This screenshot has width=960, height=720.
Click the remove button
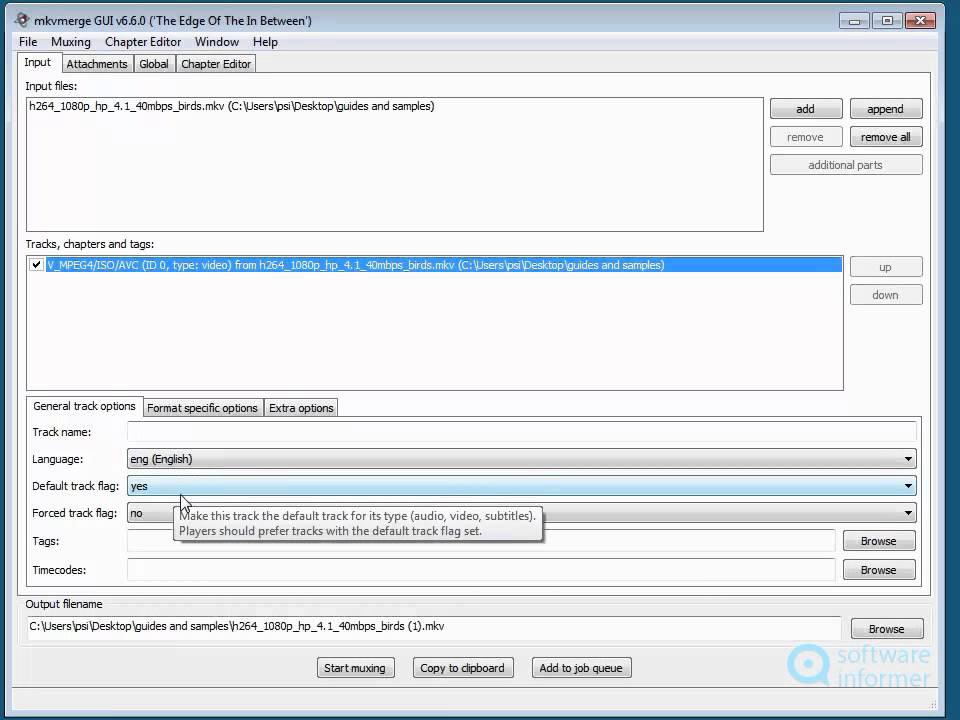(806, 137)
